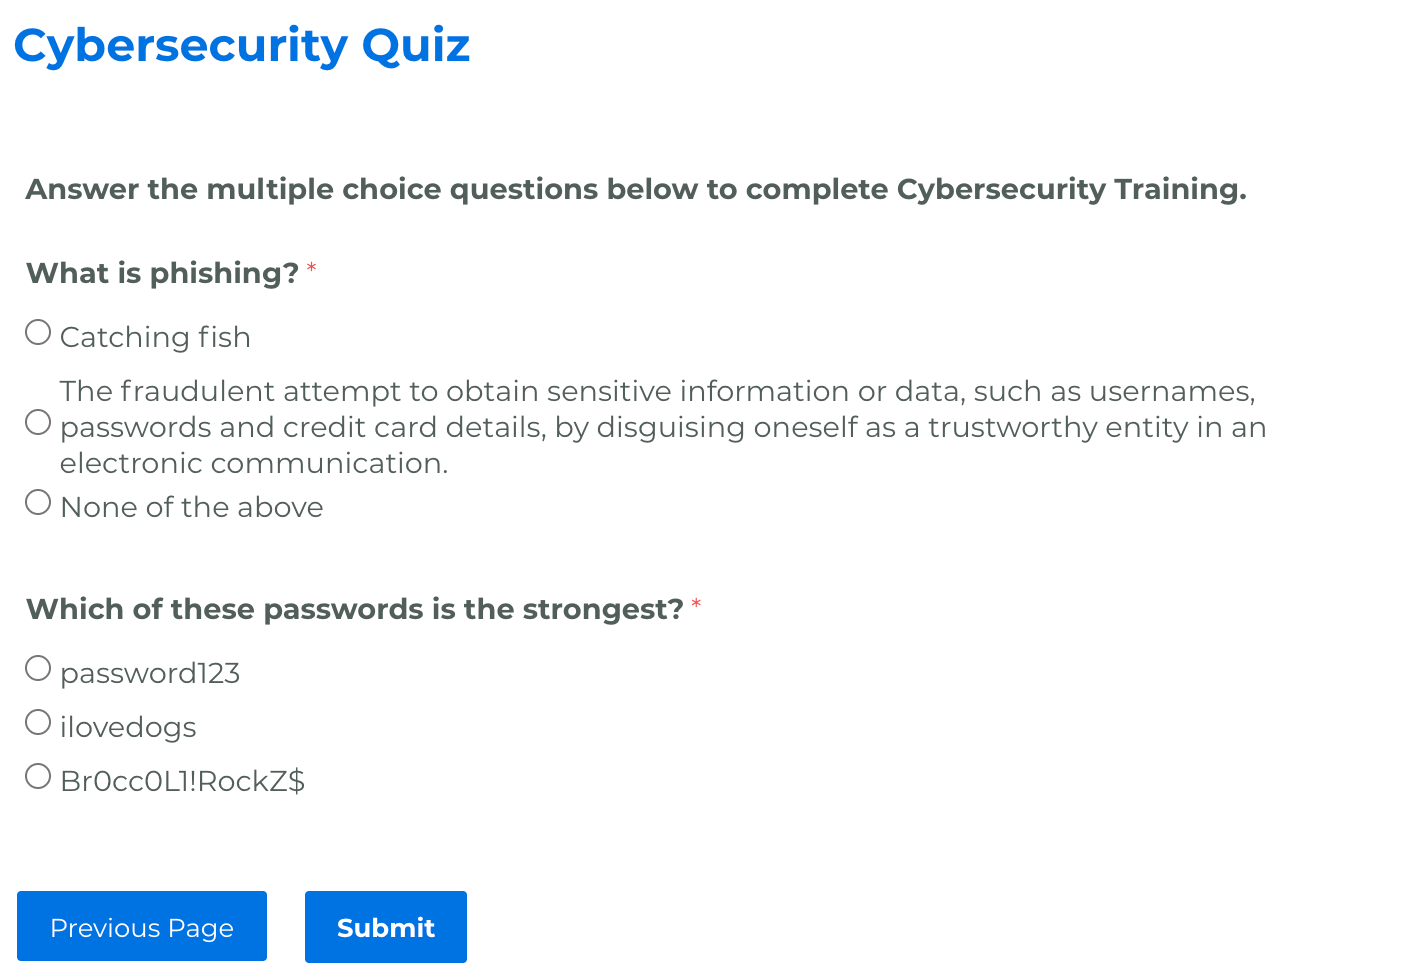The width and height of the screenshot is (1412, 979).
Task: Go back using the Previous Page button
Action: [142, 926]
